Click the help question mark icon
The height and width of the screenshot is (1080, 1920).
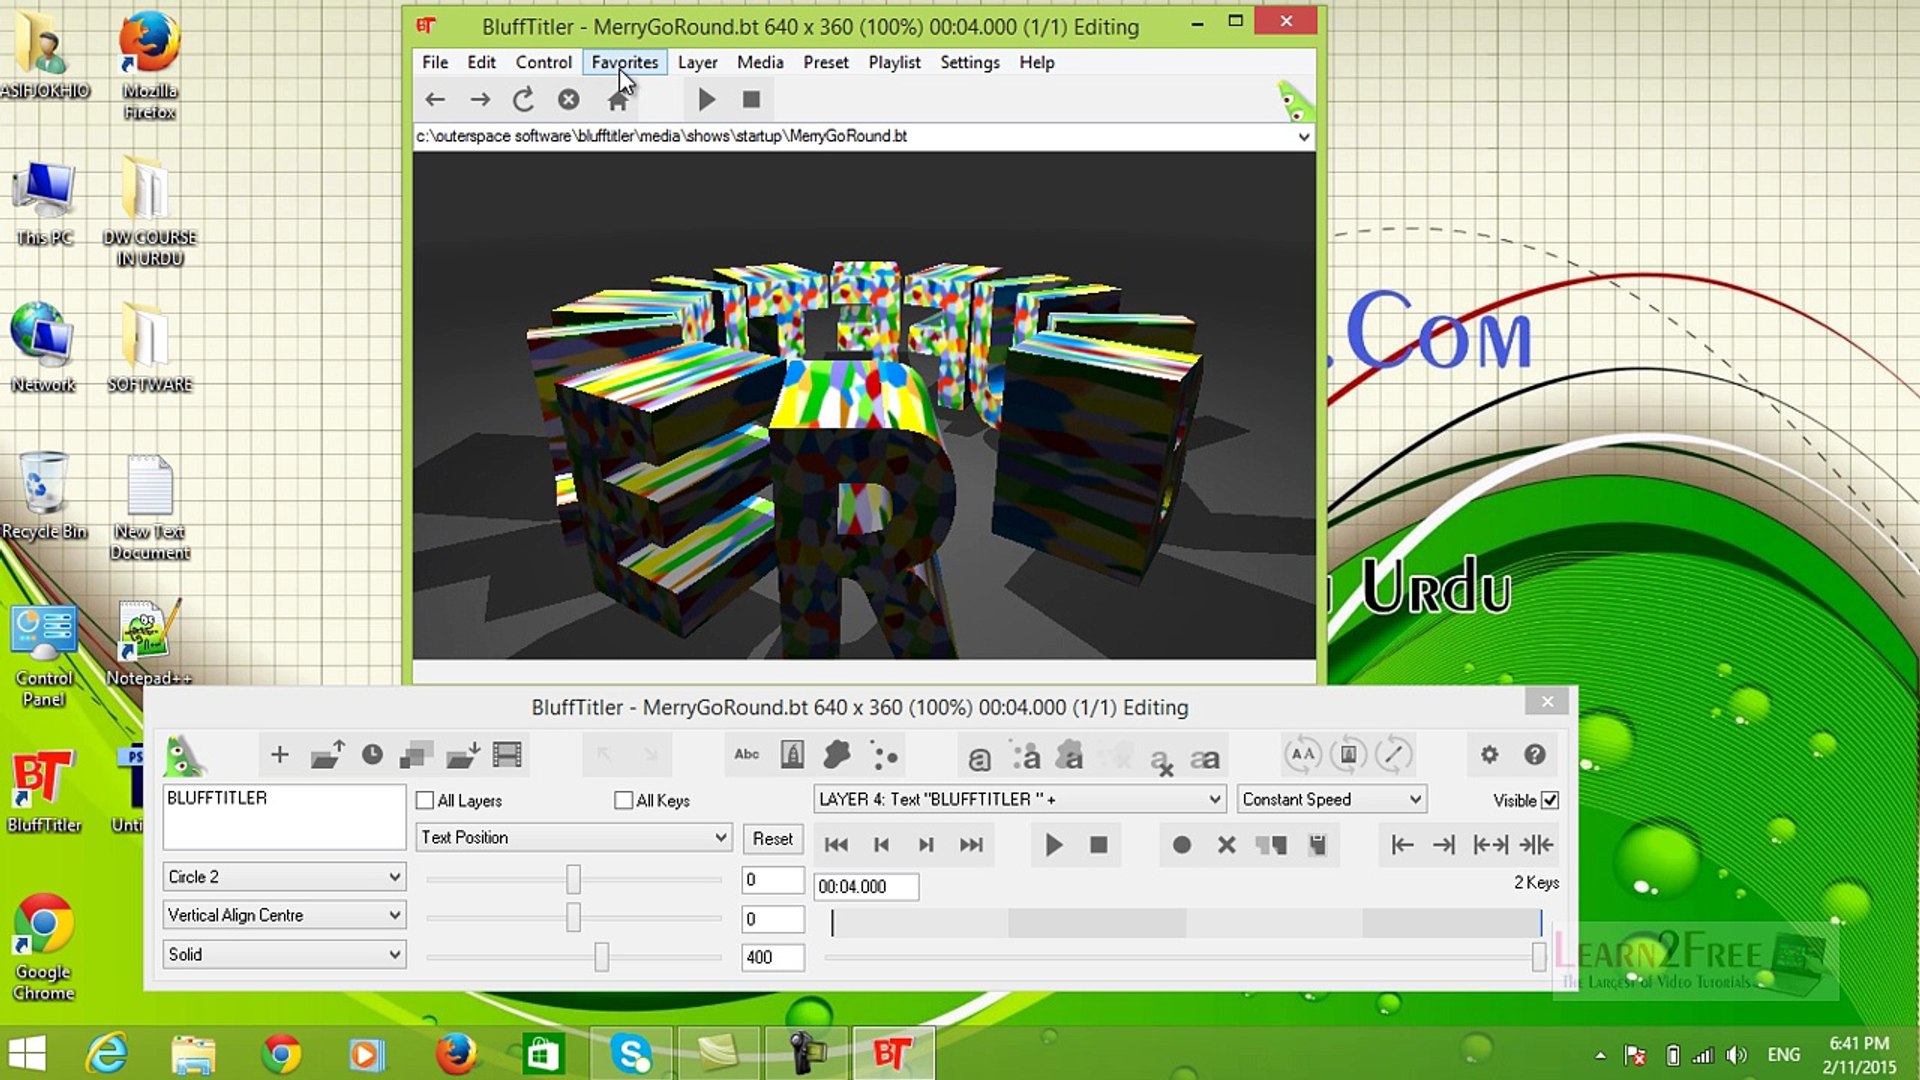[1533, 755]
